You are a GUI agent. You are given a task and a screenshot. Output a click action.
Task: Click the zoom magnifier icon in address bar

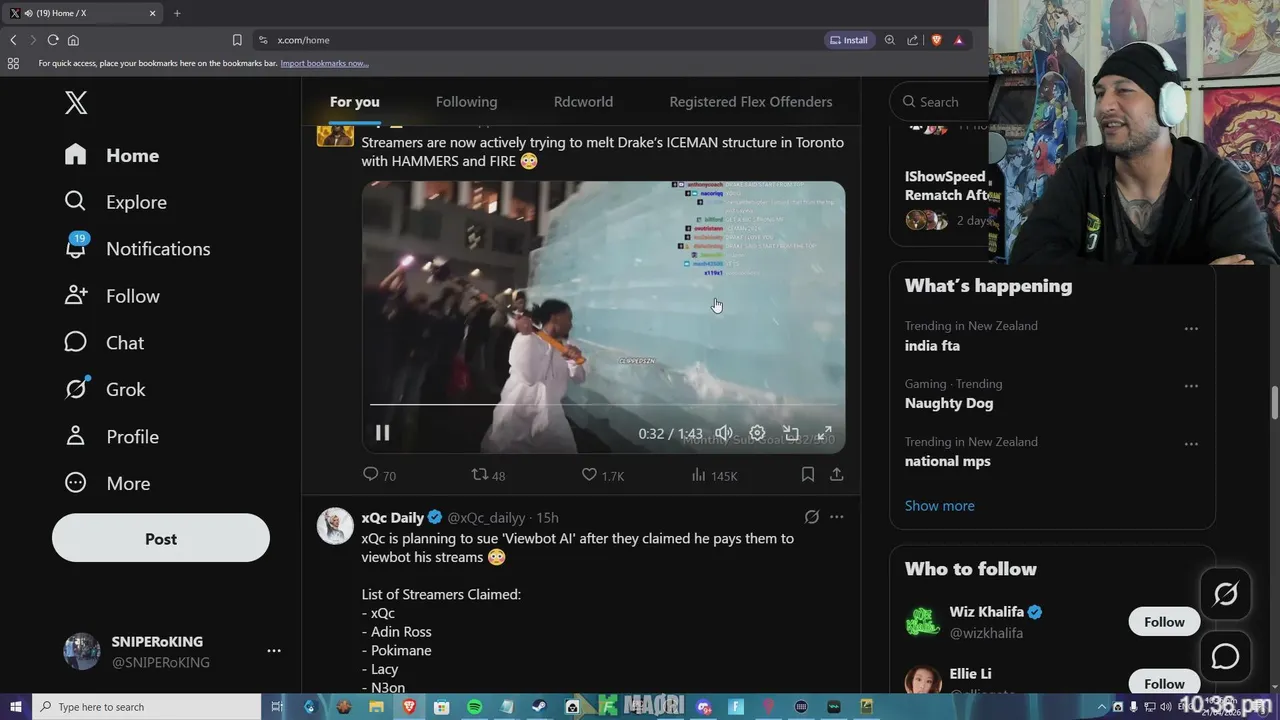coord(890,40)
